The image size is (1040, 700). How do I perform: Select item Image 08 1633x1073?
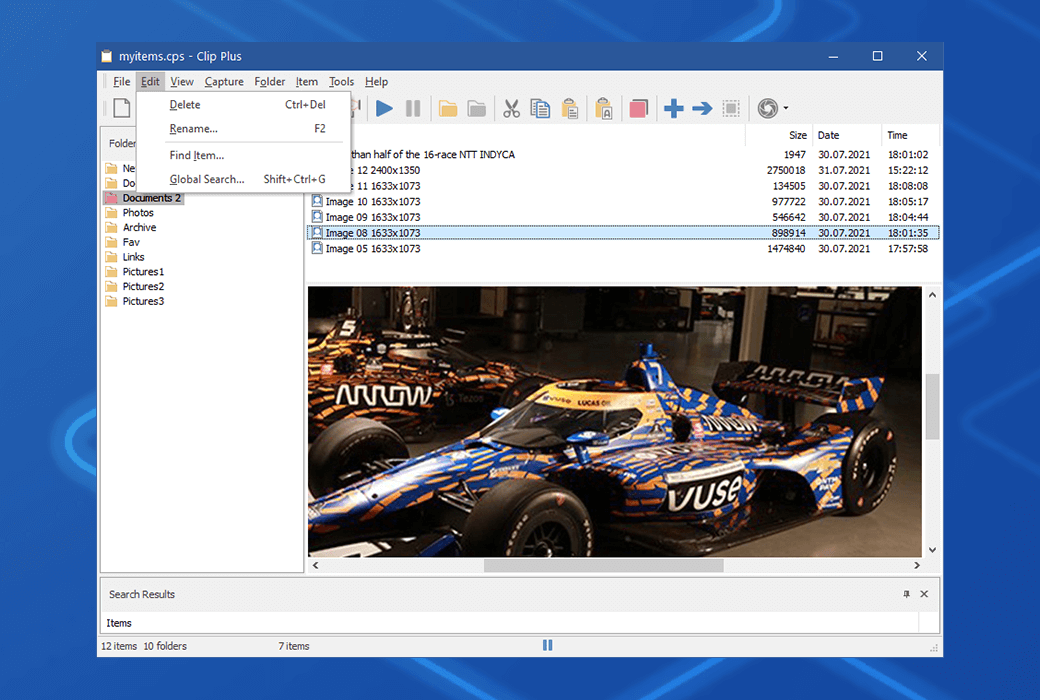click(x=623, y=233)
